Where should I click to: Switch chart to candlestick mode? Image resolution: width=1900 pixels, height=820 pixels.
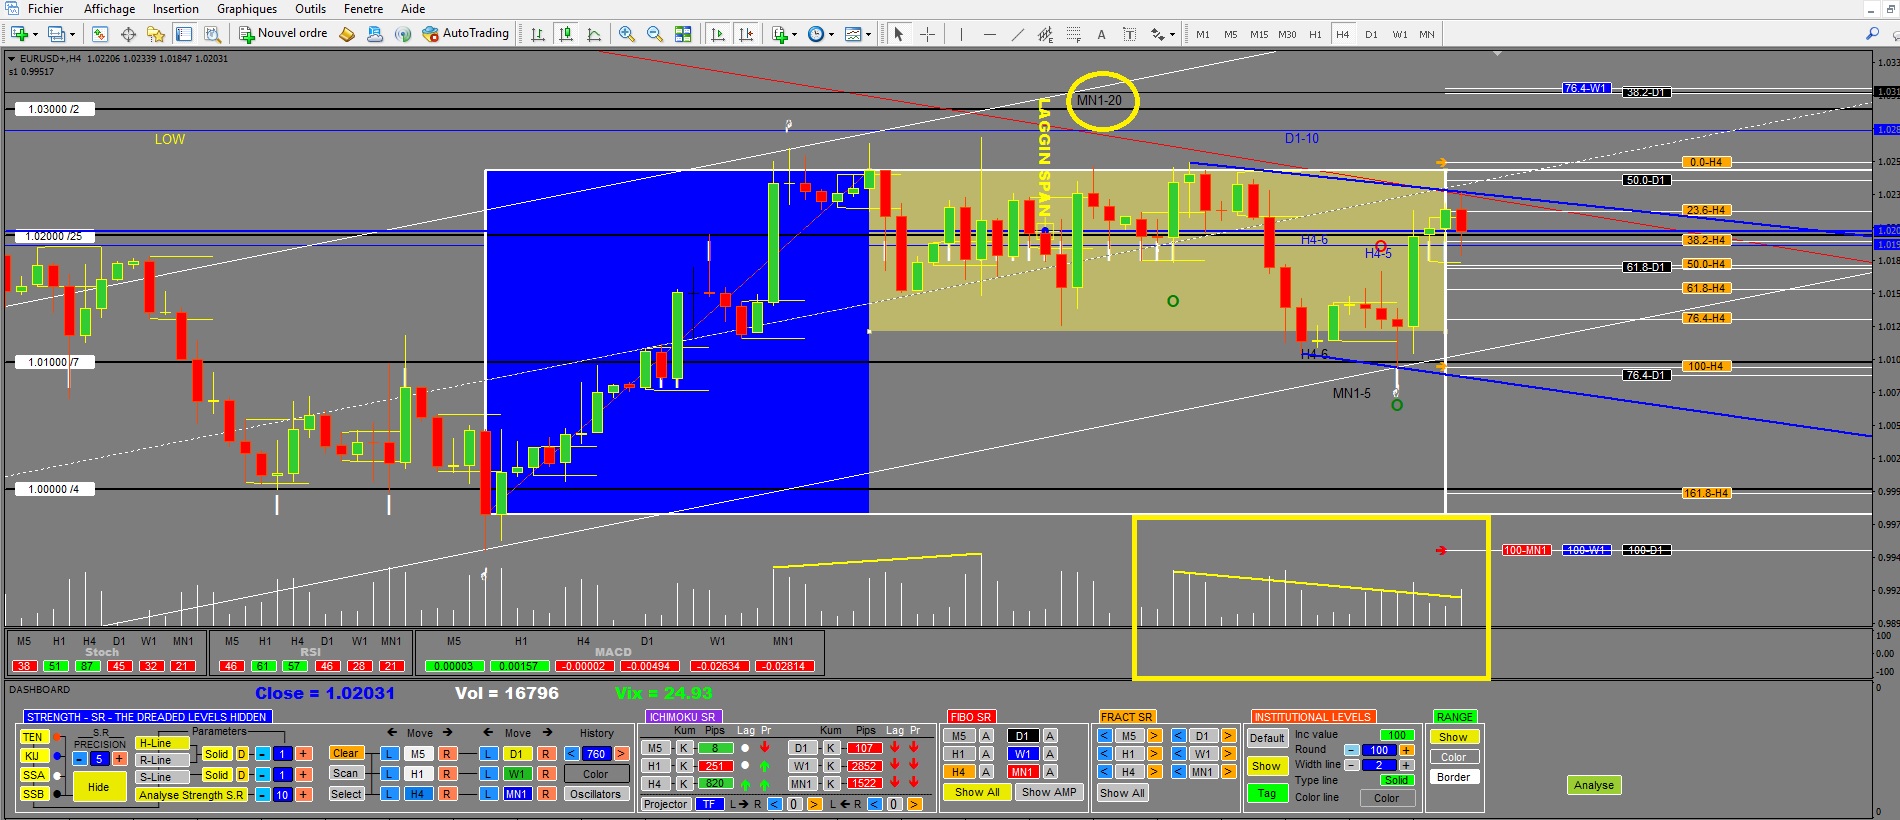point(566,34)
